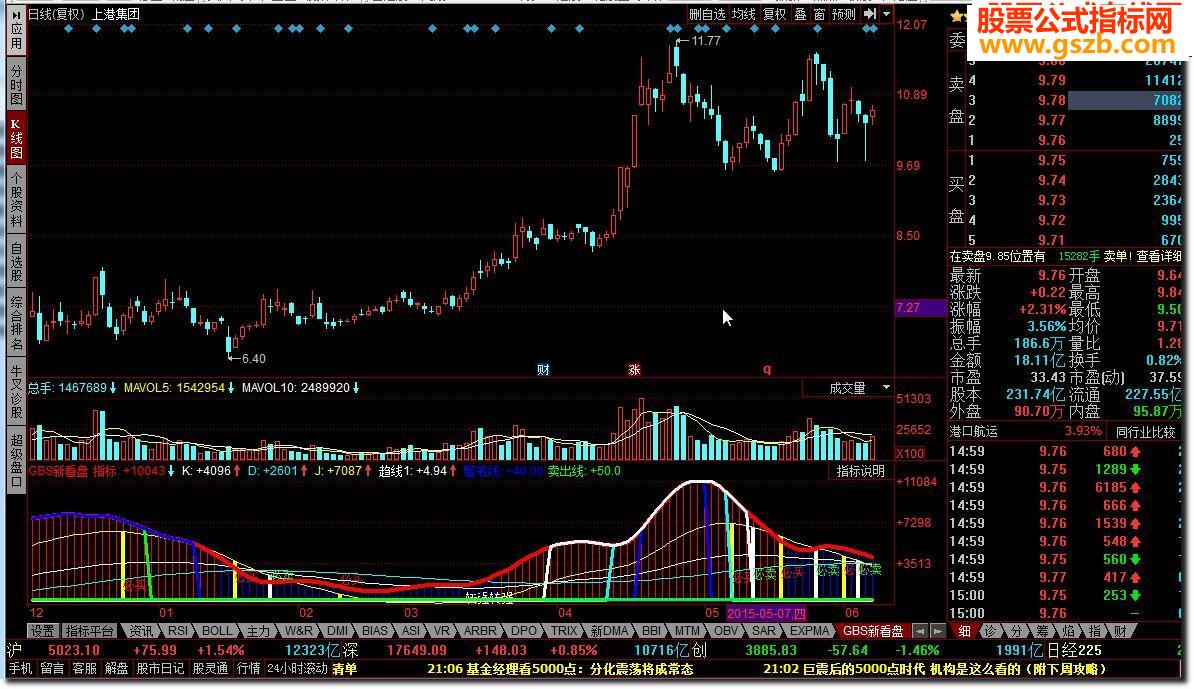This screenshot has height=689, width=1194.
Task: Switch to the 资讯 tab
Action: coord(141,631)
